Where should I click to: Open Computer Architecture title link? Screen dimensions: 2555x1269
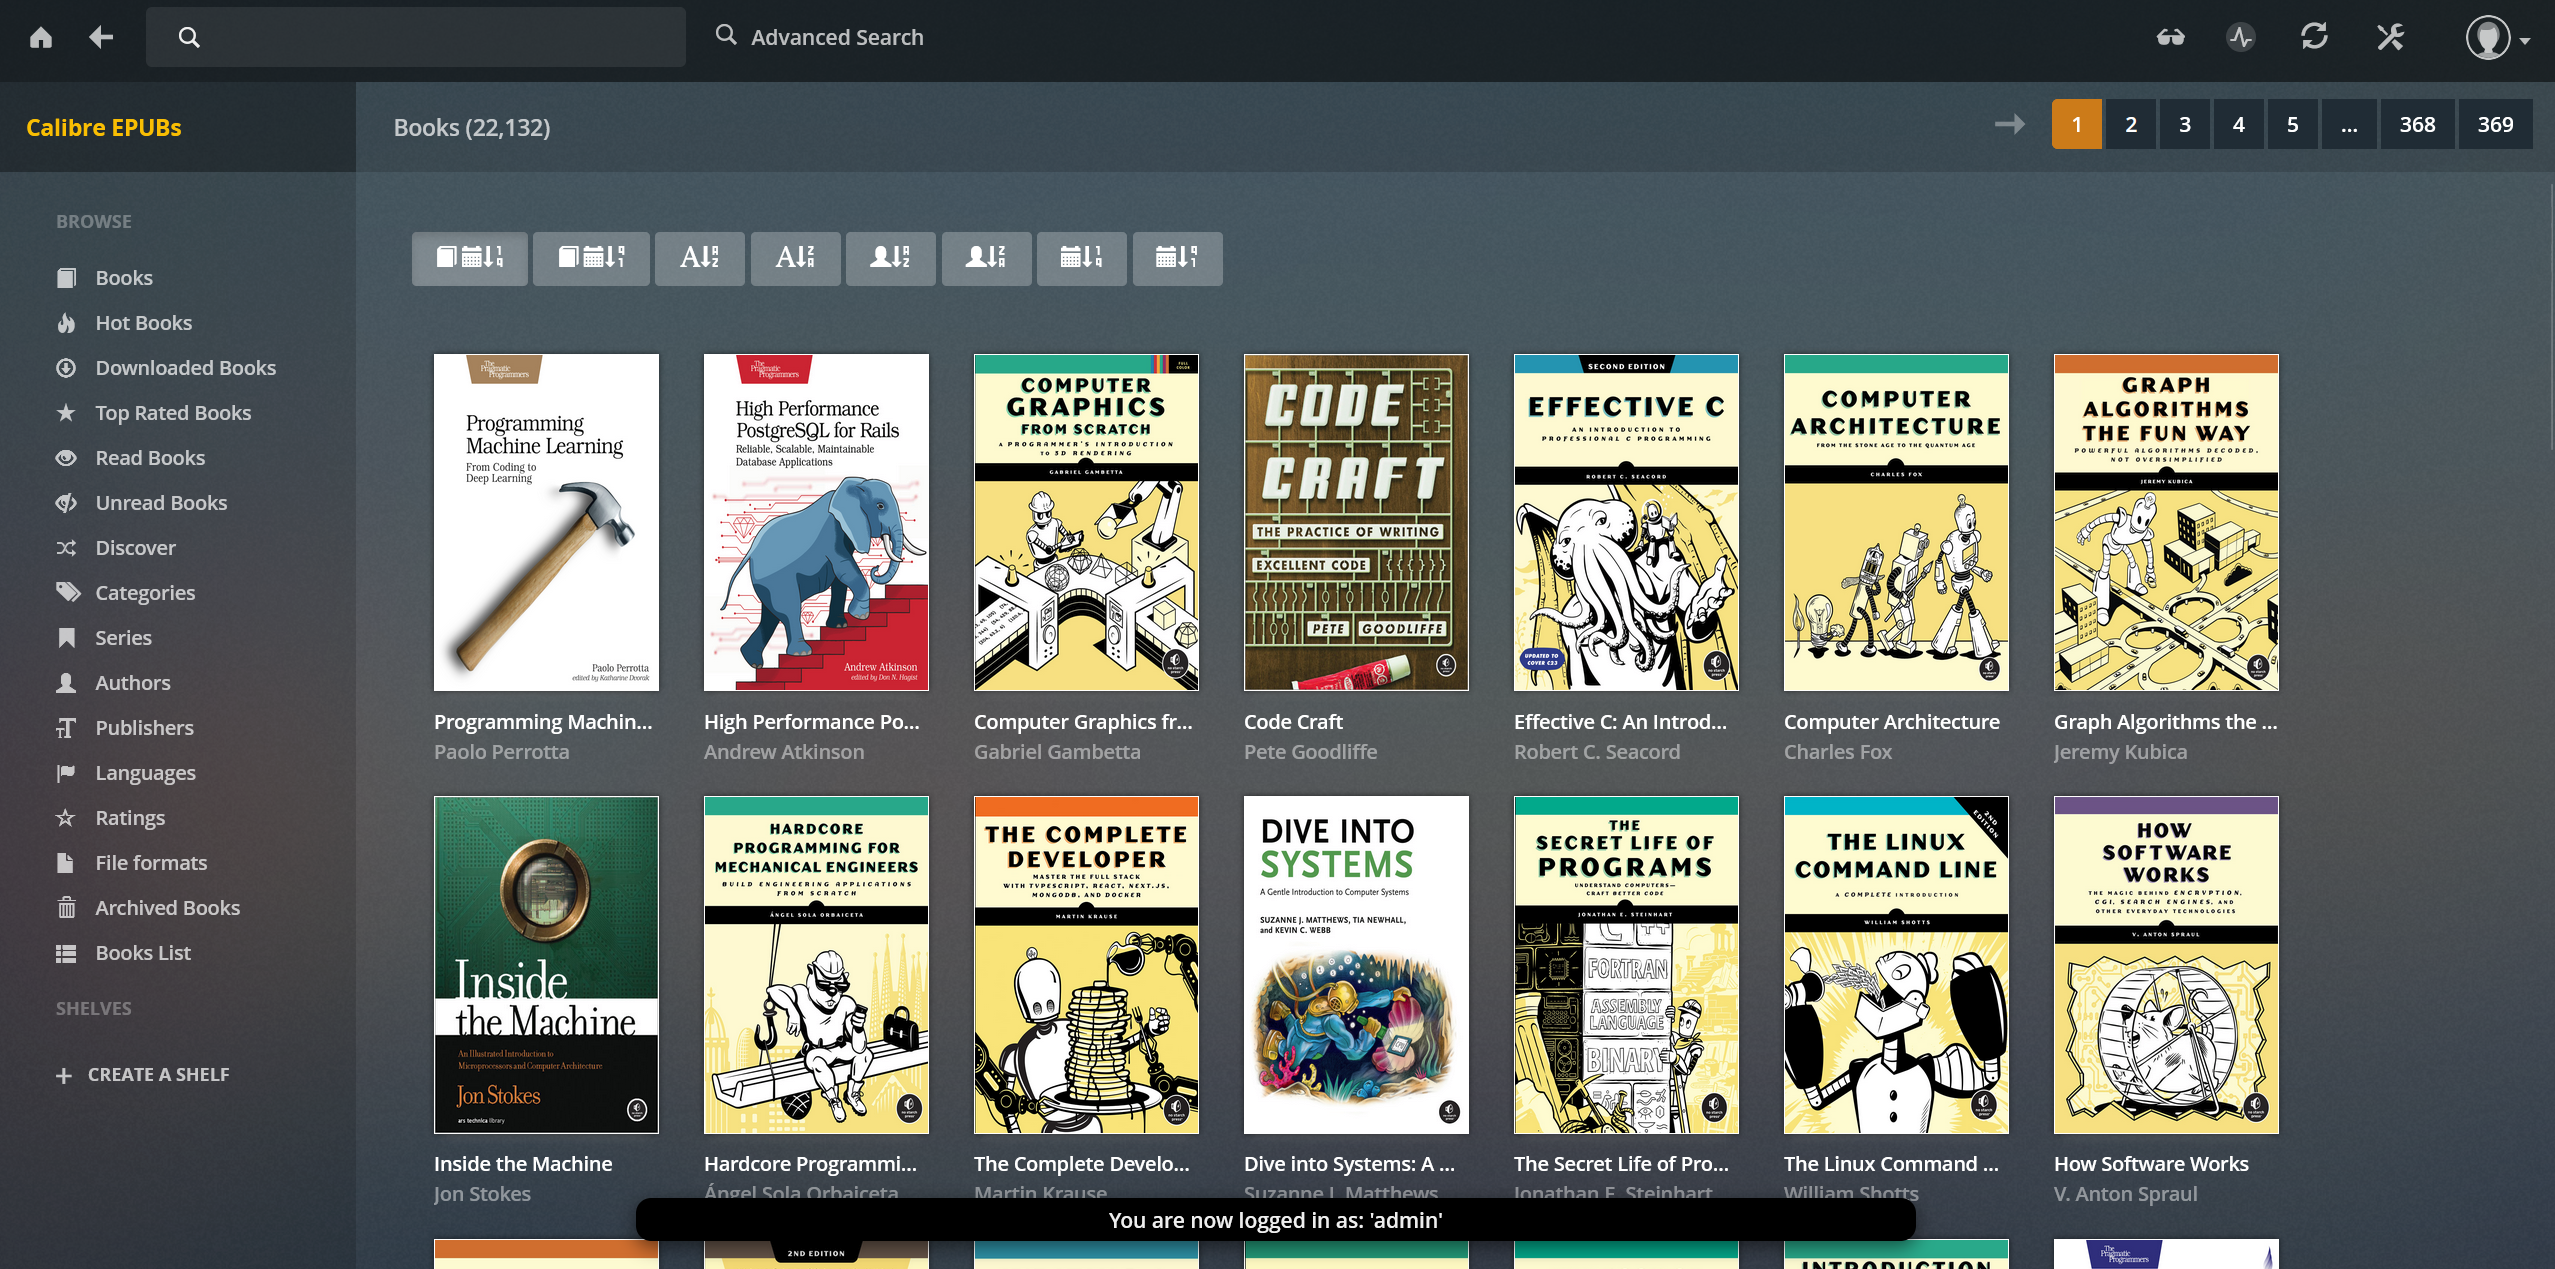coord(1892,721)
